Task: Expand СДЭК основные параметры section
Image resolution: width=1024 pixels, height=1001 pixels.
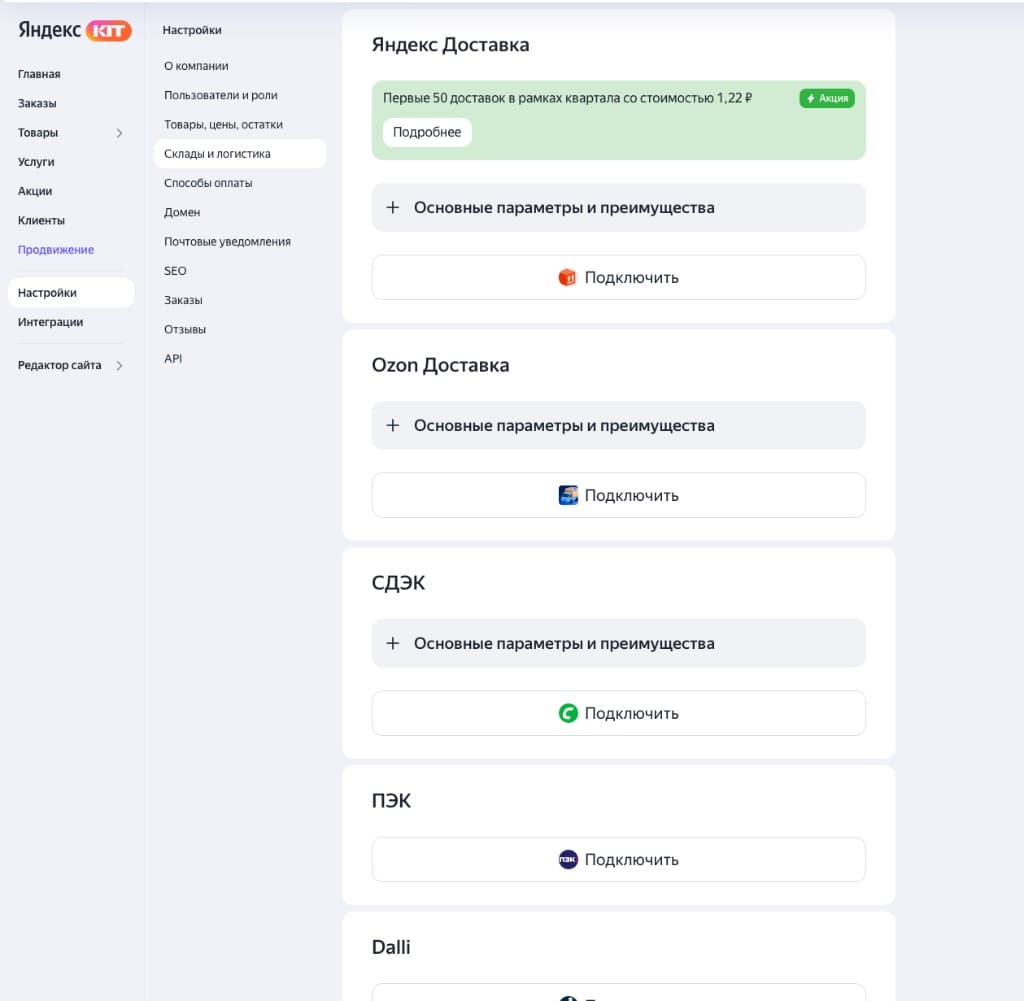Action: click(x=618, y=644)
